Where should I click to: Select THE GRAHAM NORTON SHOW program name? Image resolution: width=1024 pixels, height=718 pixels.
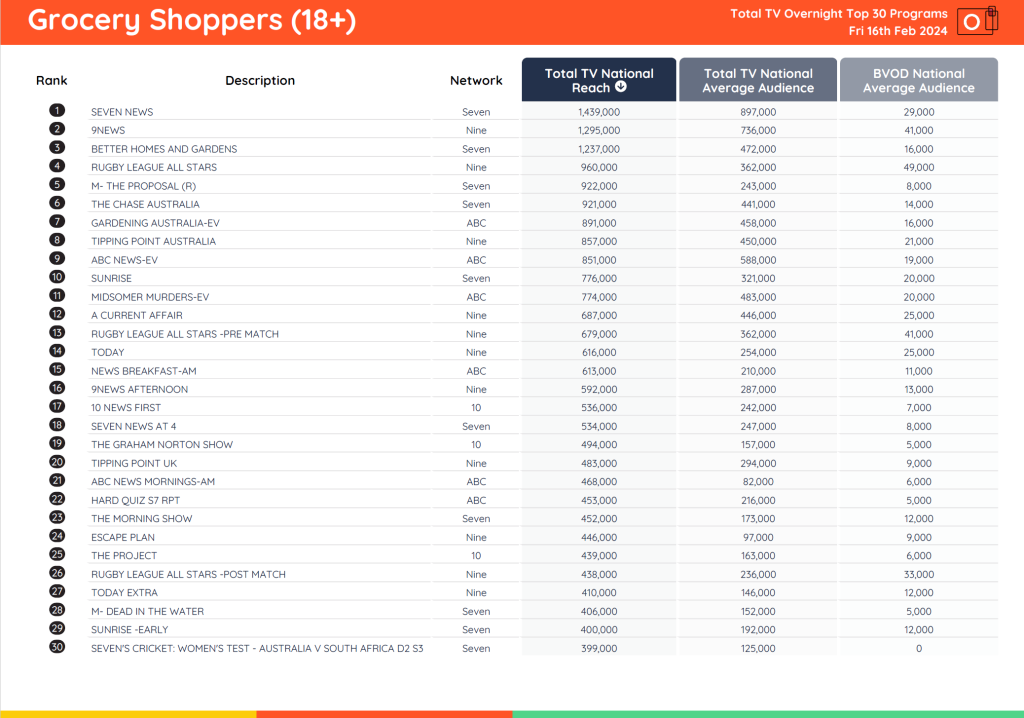click(x=162, y=445)
